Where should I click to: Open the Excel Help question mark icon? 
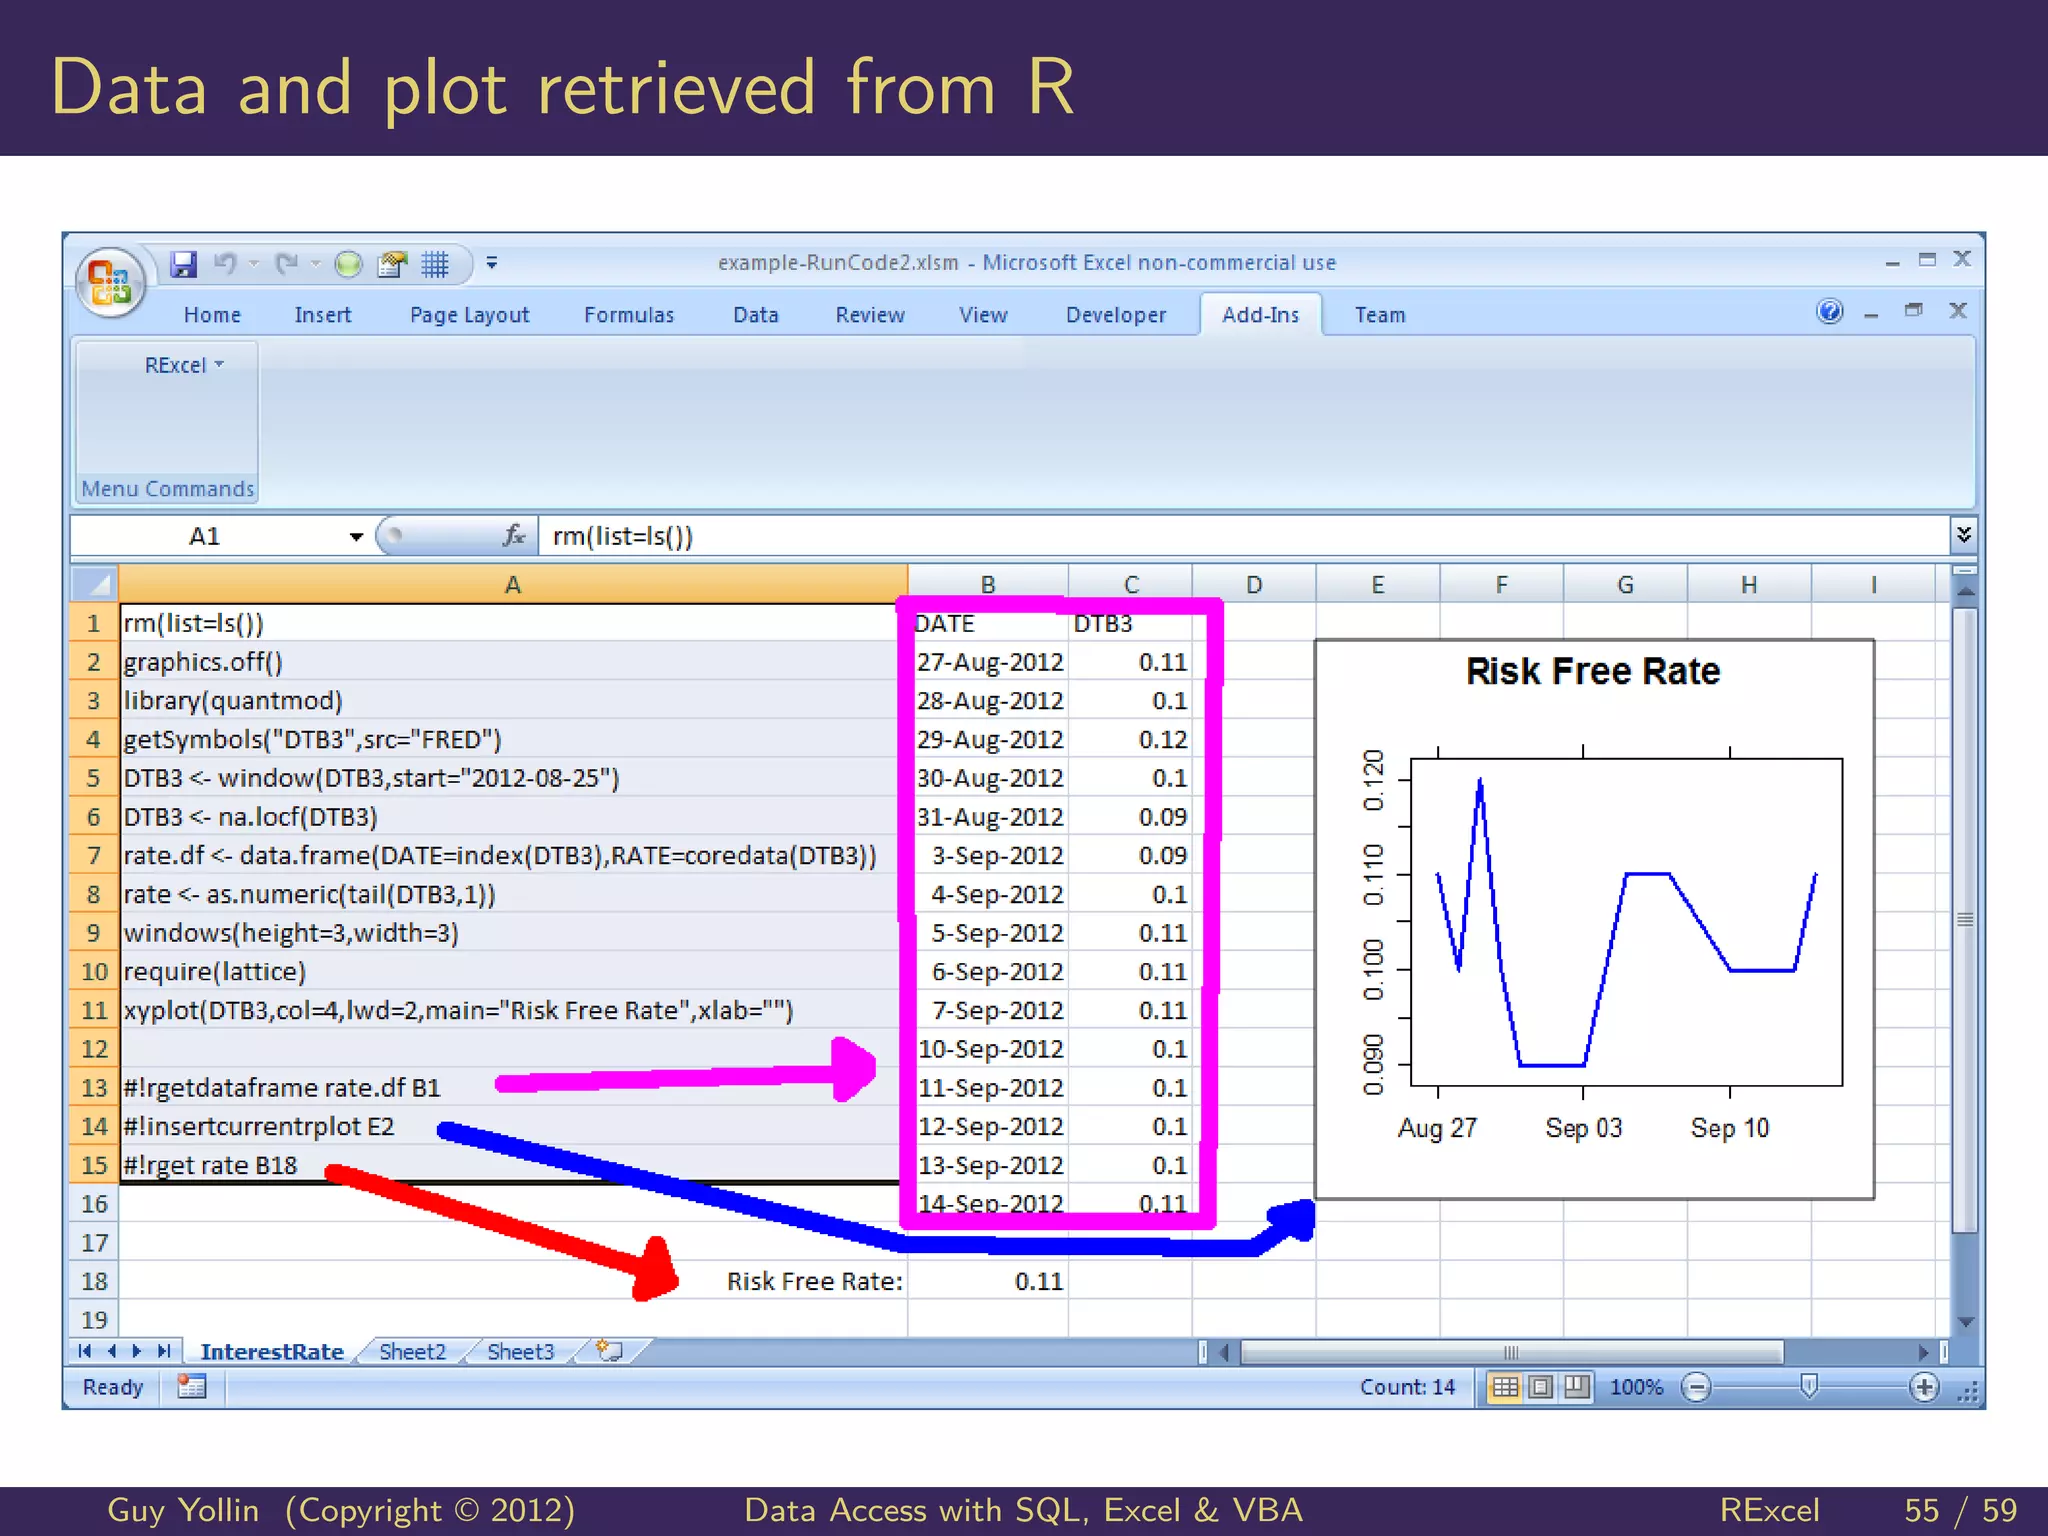coord(1829,312)
